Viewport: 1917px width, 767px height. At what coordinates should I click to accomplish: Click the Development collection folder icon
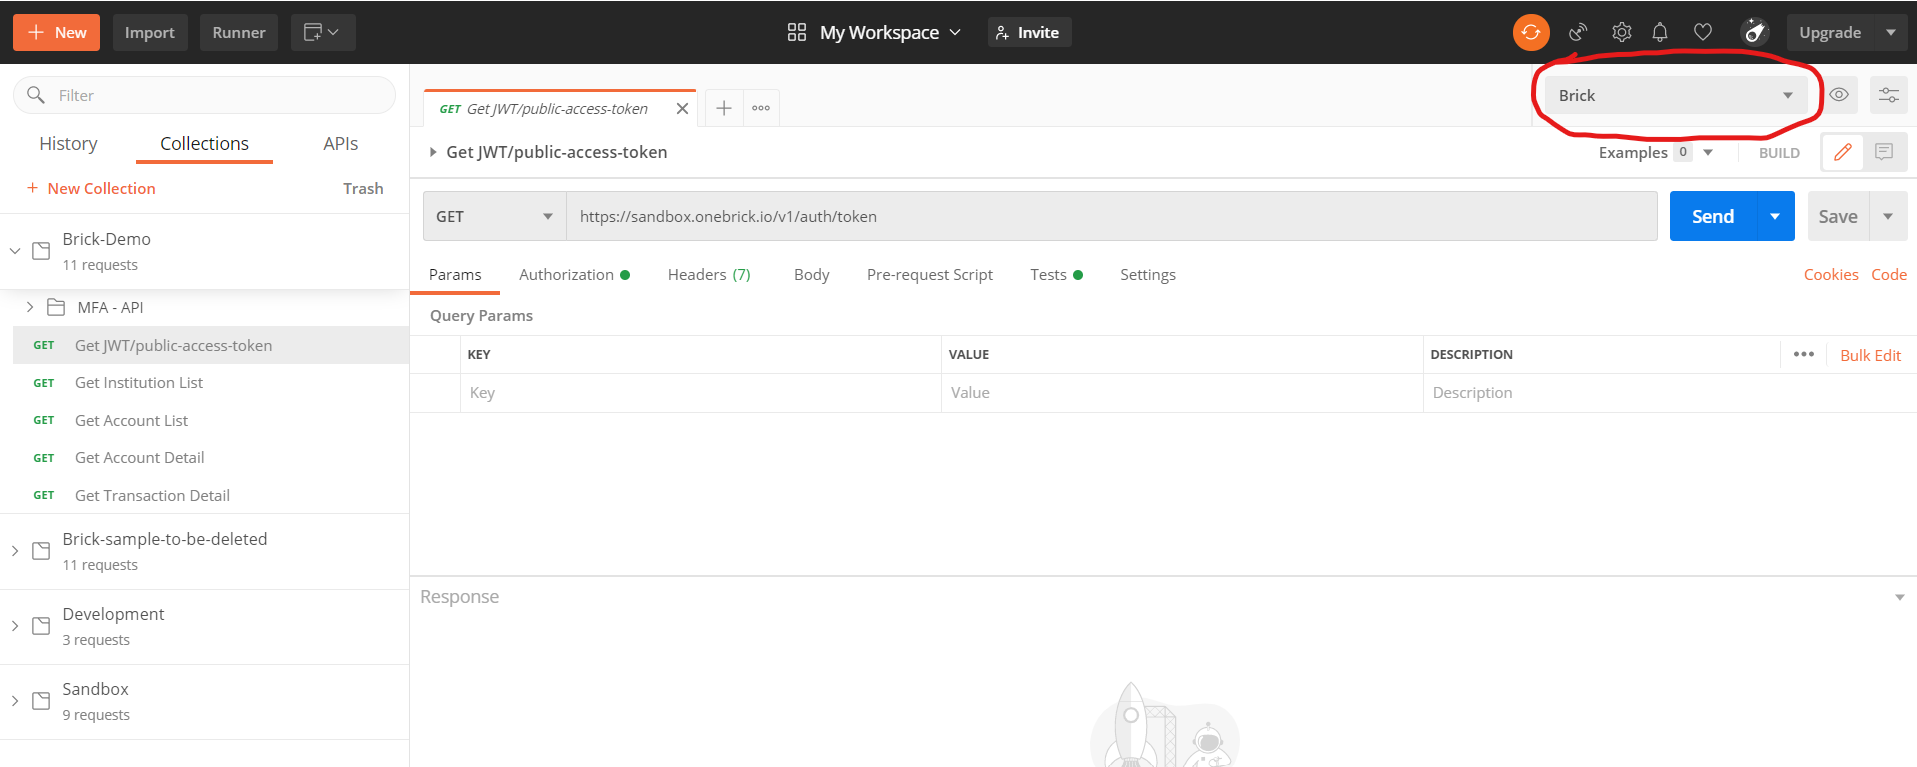tap(41, 626)
